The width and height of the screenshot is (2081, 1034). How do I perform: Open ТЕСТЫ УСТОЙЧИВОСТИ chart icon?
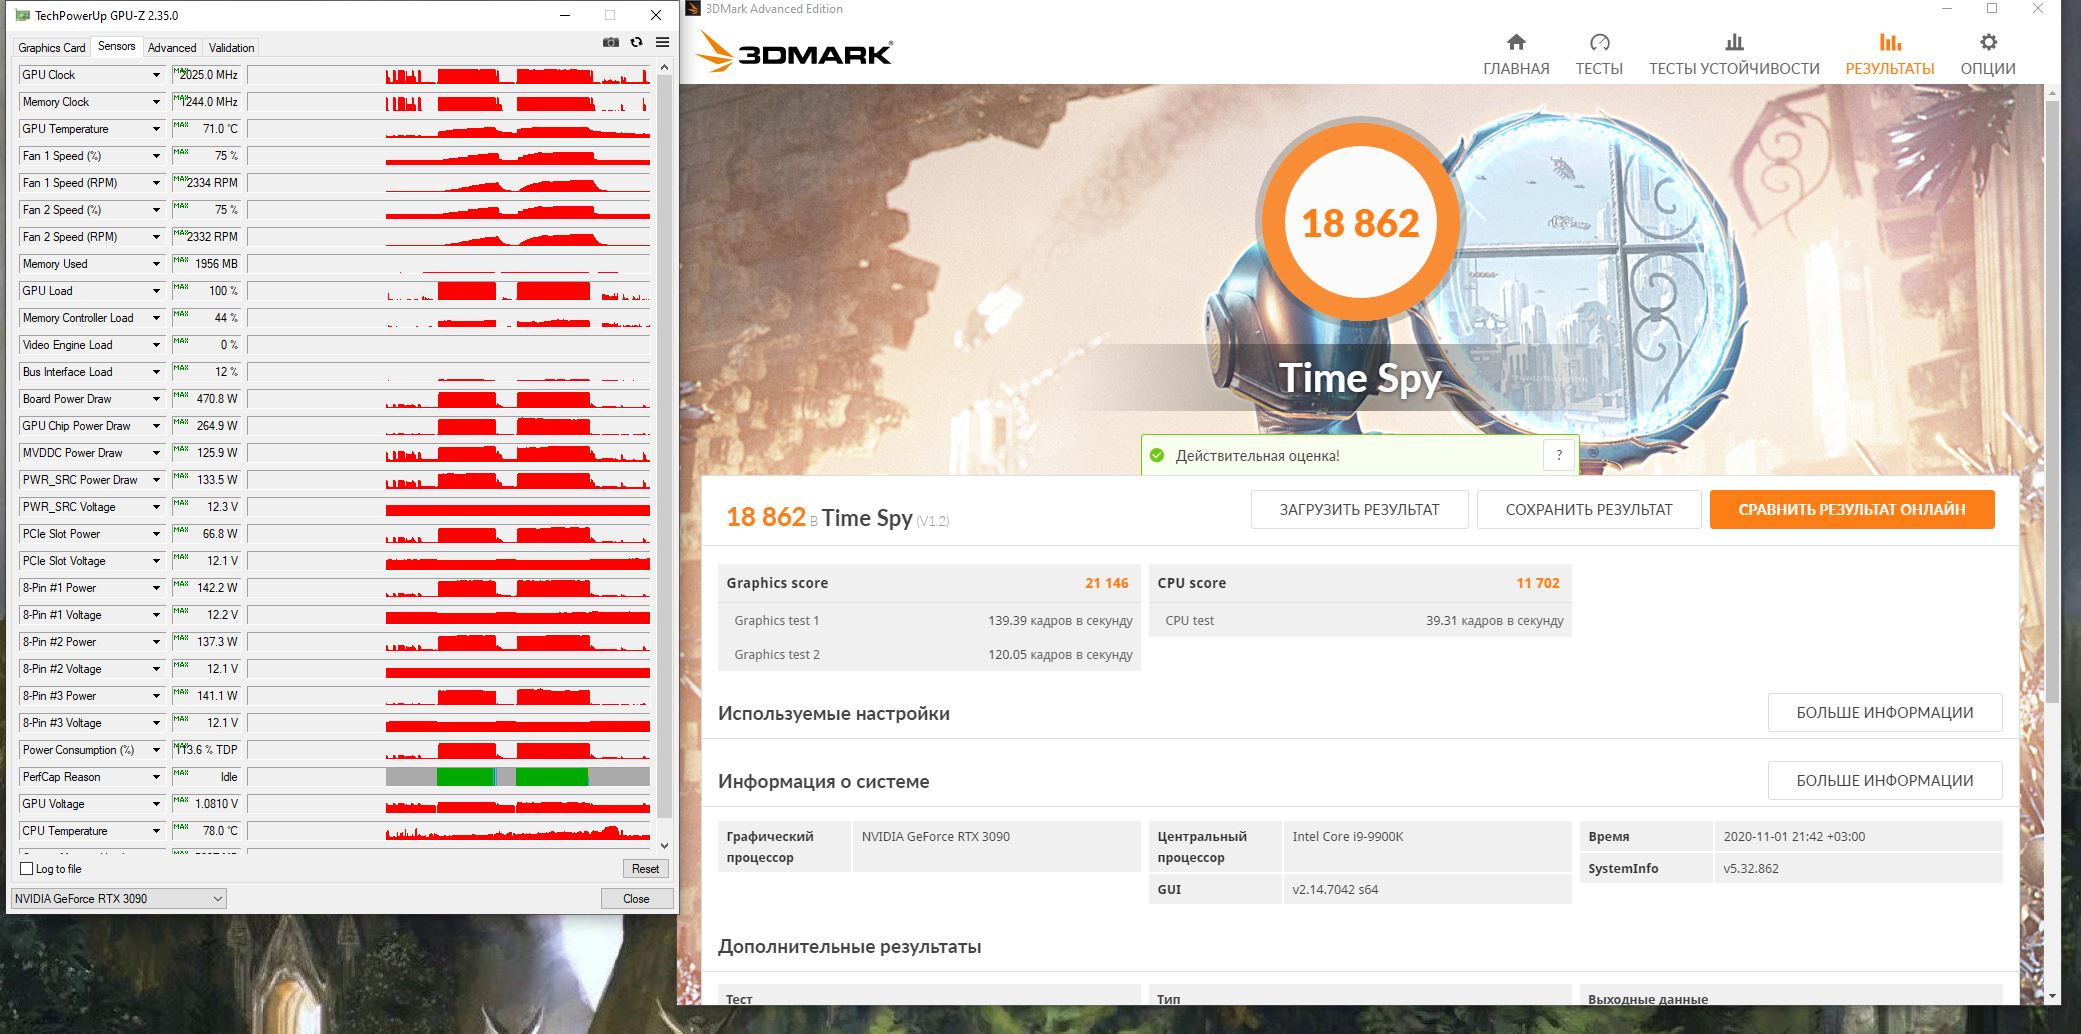1734,42
